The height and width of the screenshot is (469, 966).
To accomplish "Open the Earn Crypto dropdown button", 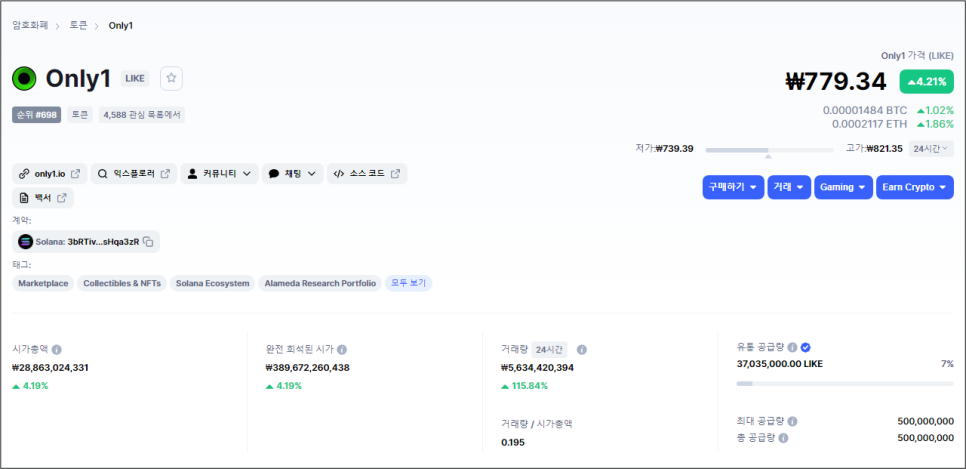I will click(915, 187).
